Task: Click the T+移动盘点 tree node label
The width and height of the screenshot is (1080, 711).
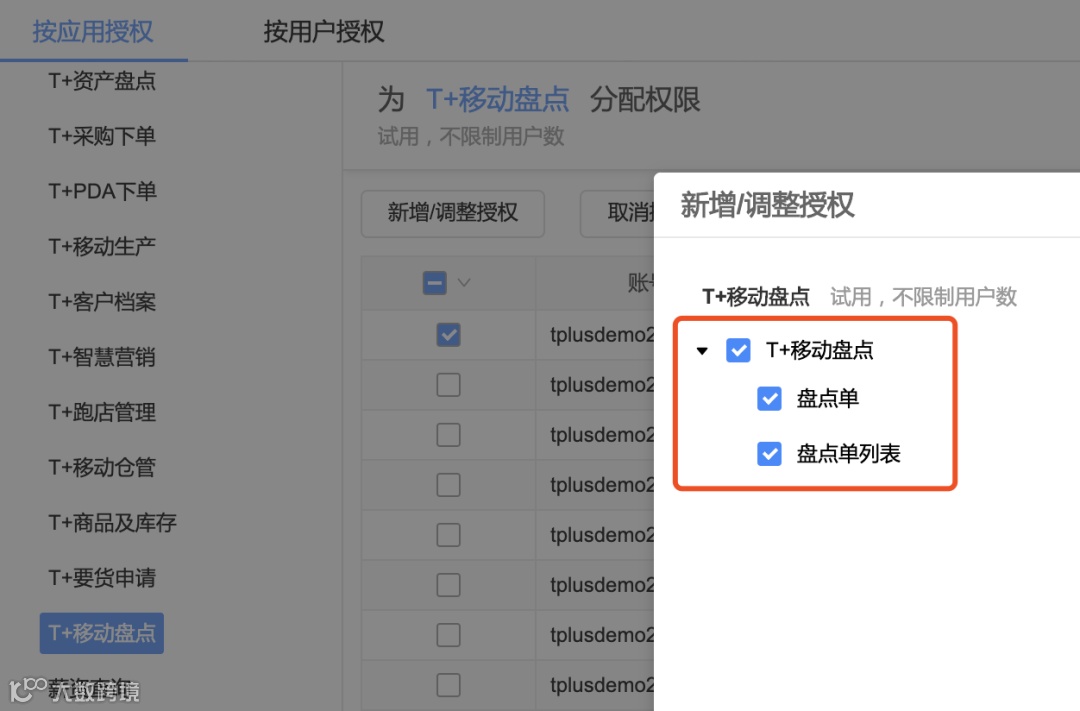Action: pos(820,350)
